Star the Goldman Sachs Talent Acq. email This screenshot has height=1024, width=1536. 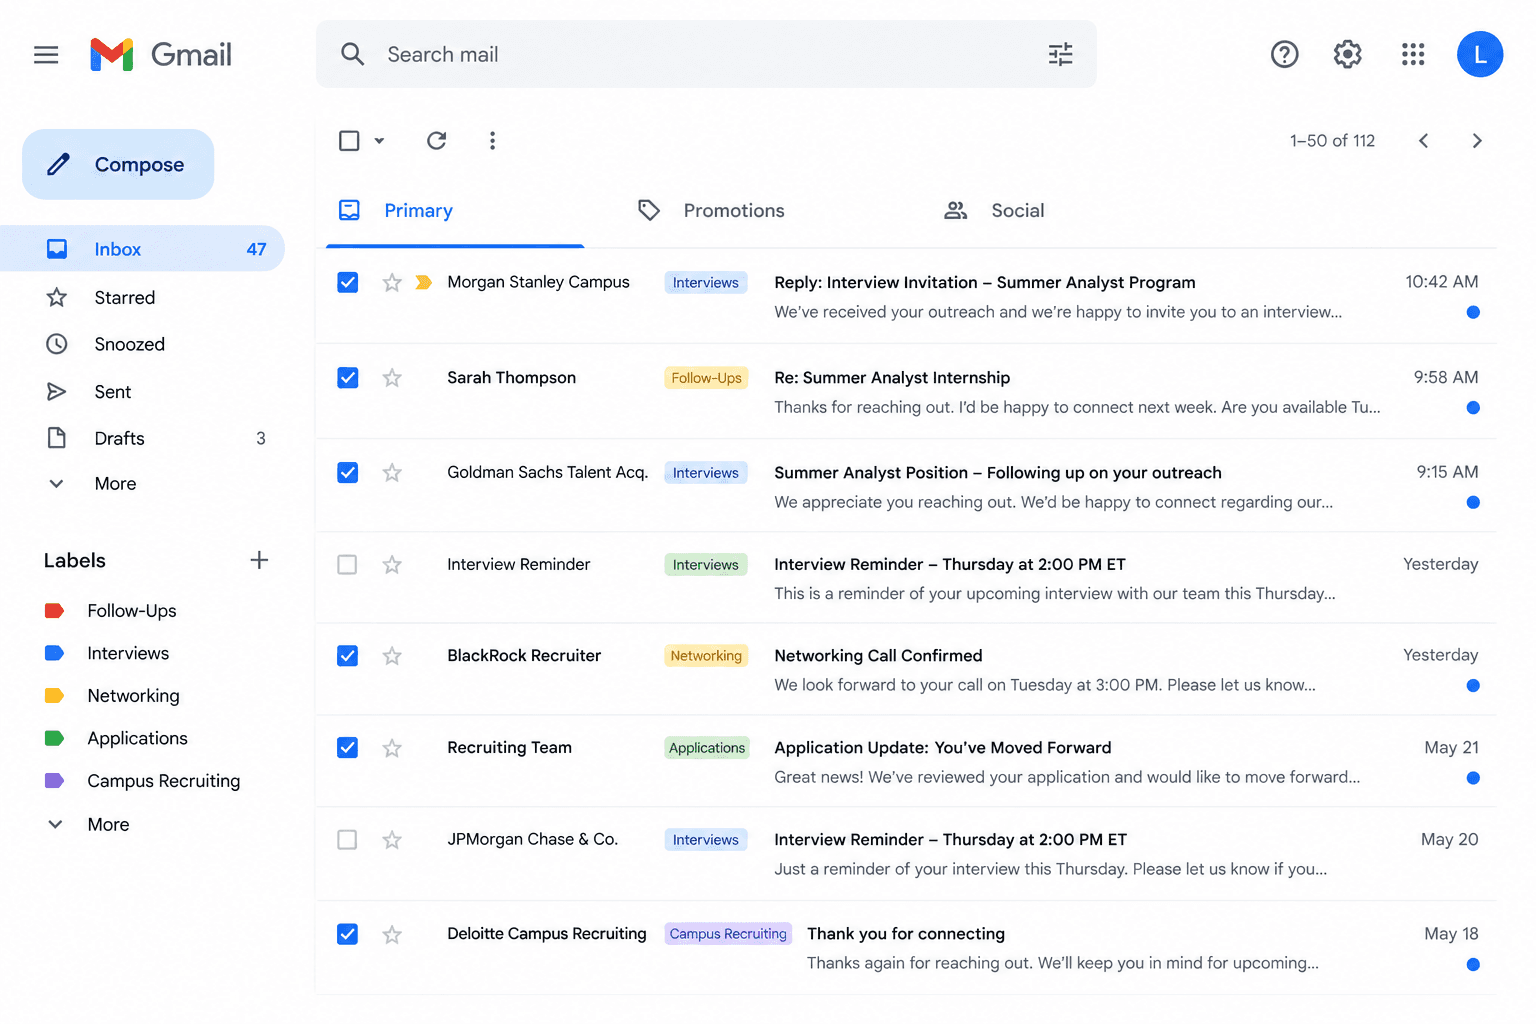click(392, 473)
